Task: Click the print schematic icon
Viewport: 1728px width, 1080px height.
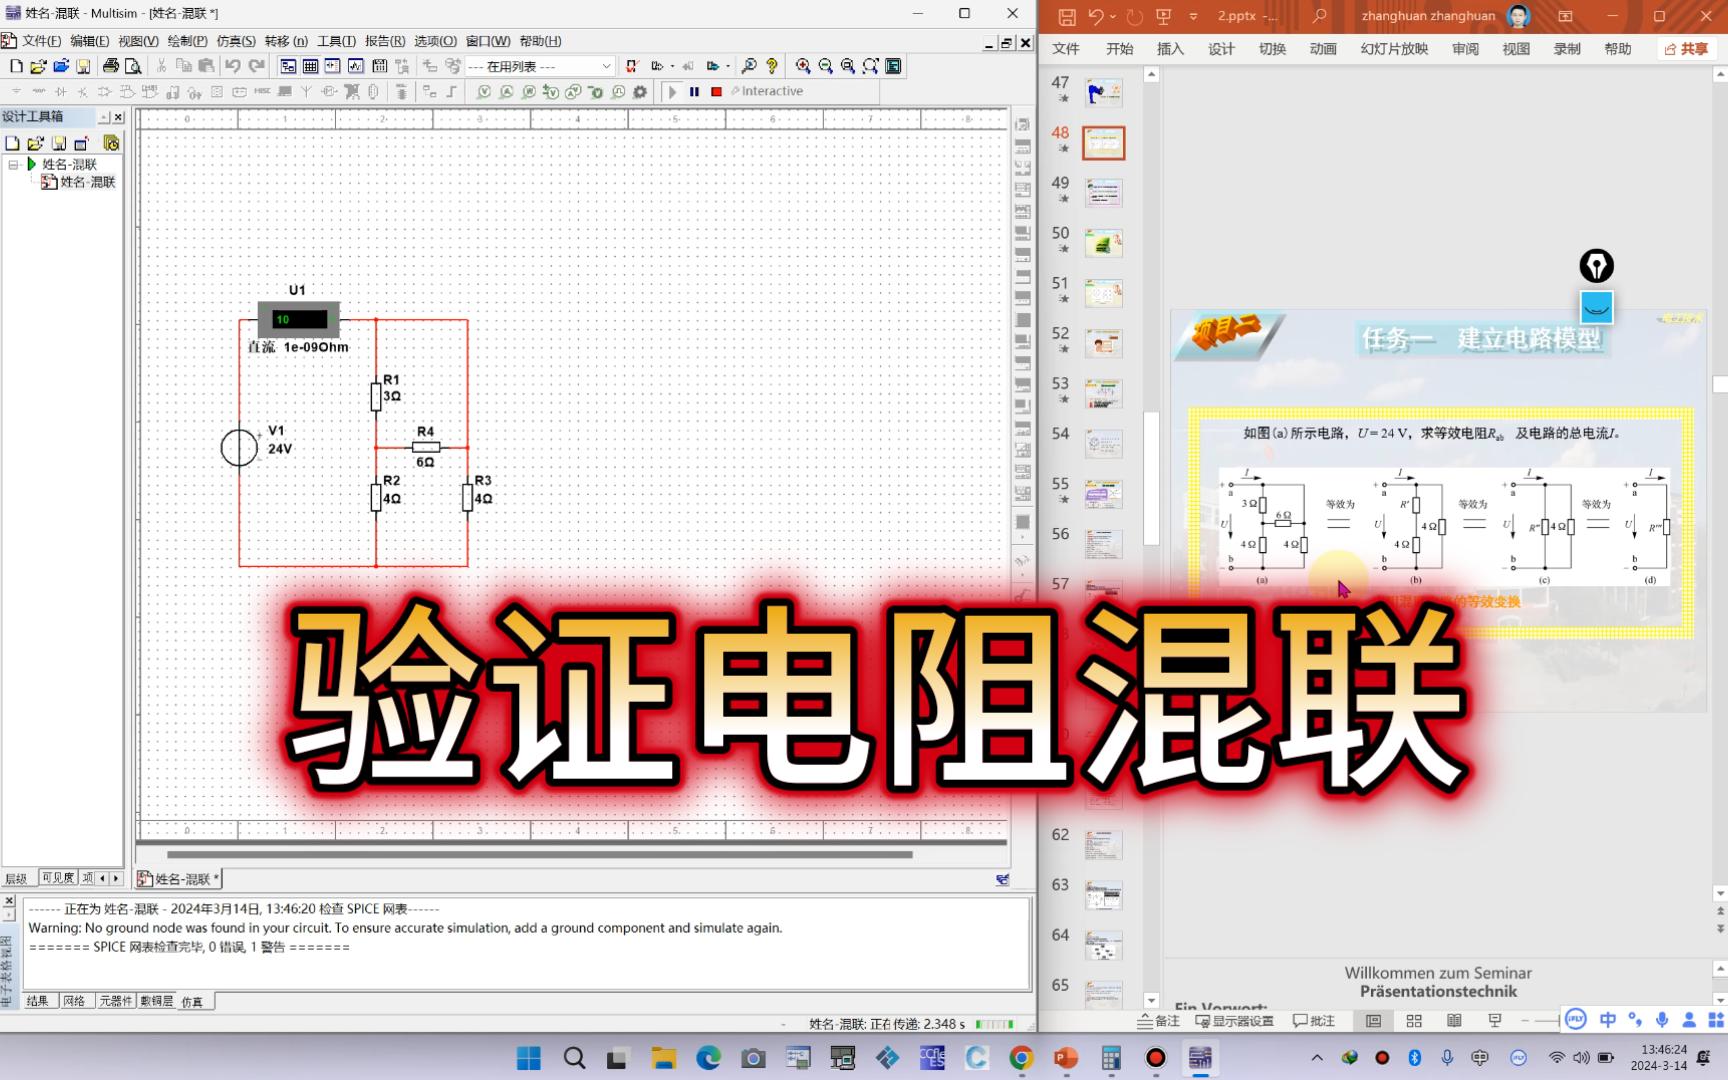Action: click(x=109, y=66)
